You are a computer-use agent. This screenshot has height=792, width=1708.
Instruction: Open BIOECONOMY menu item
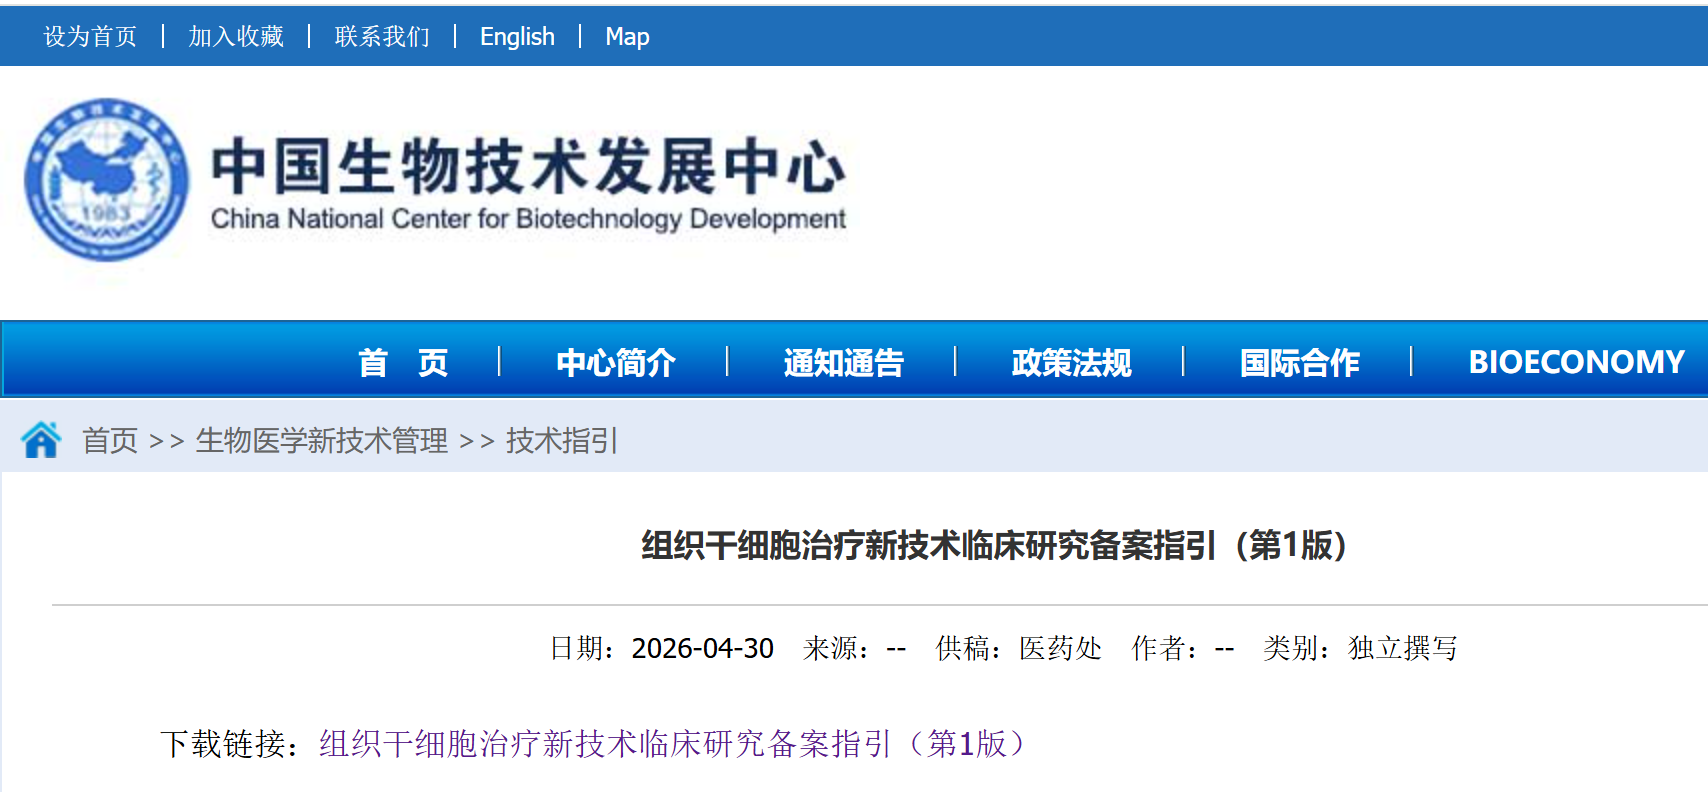tap(1577, 362)
